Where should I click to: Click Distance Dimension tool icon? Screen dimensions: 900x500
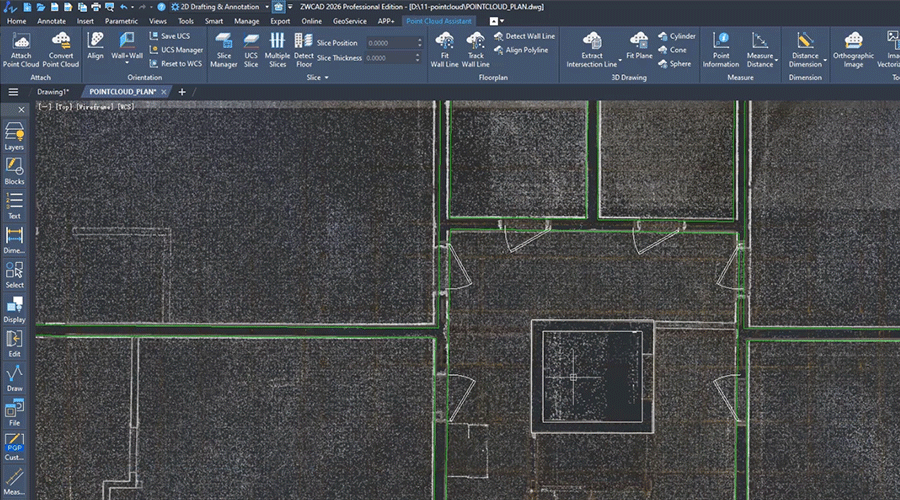pyautogui.click(x=805, y=41)
